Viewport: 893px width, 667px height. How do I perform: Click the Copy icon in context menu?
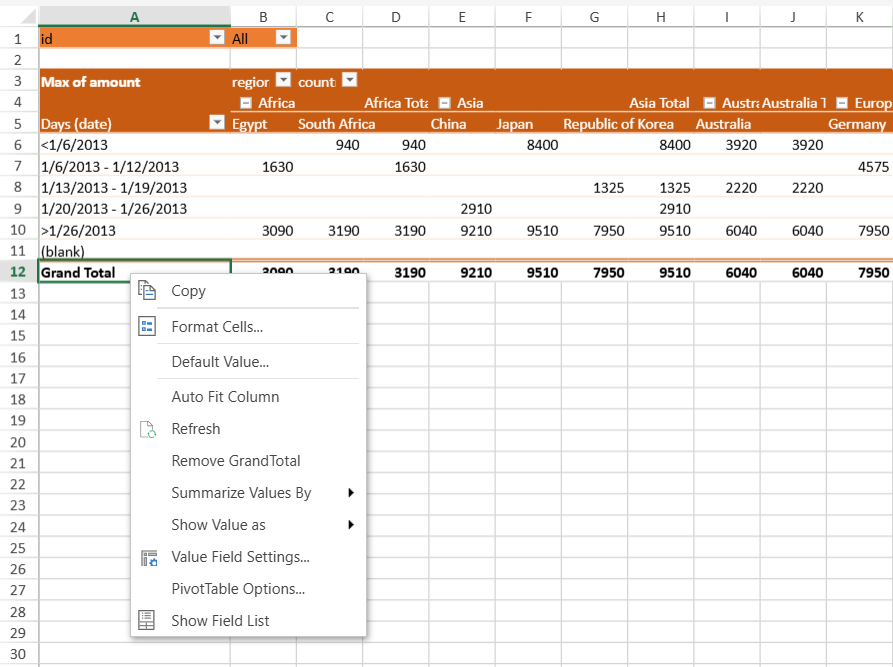pyautogui.click(x=147, y=291)
